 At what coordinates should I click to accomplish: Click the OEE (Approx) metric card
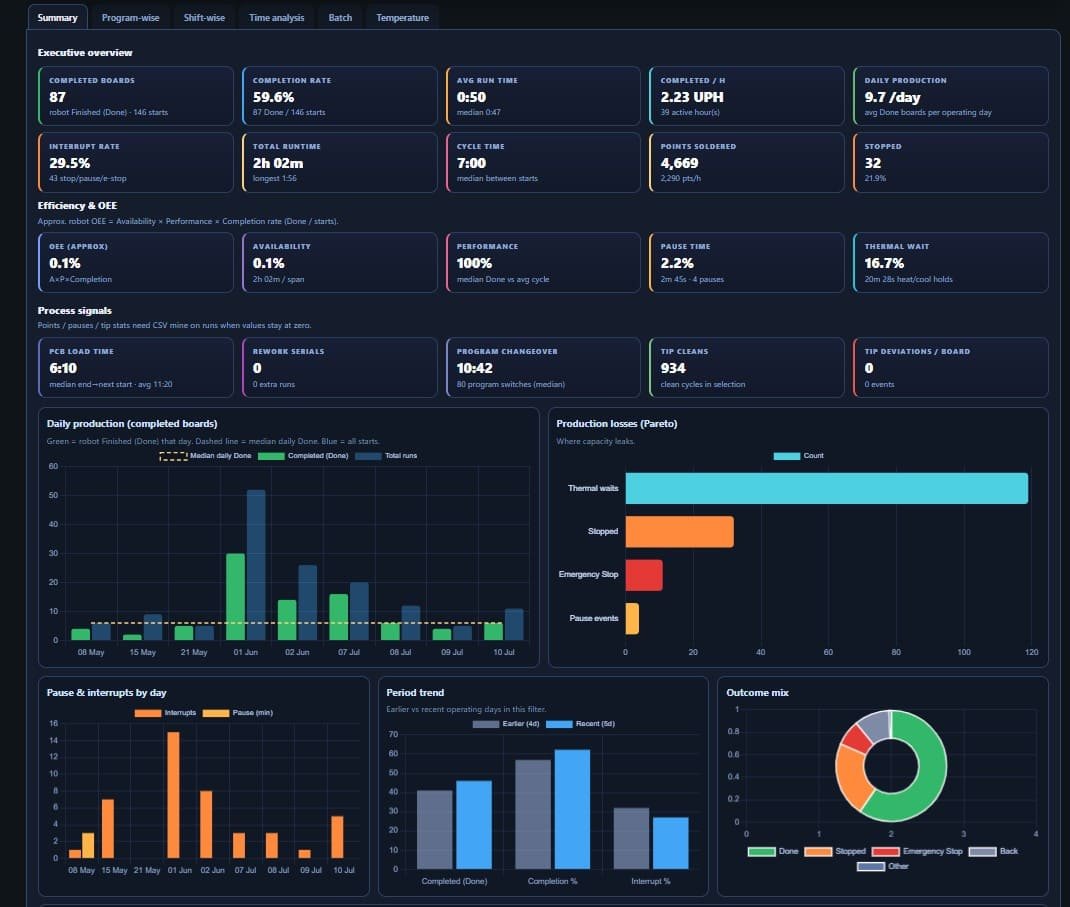pyautogui.click(x=136, y=263)
